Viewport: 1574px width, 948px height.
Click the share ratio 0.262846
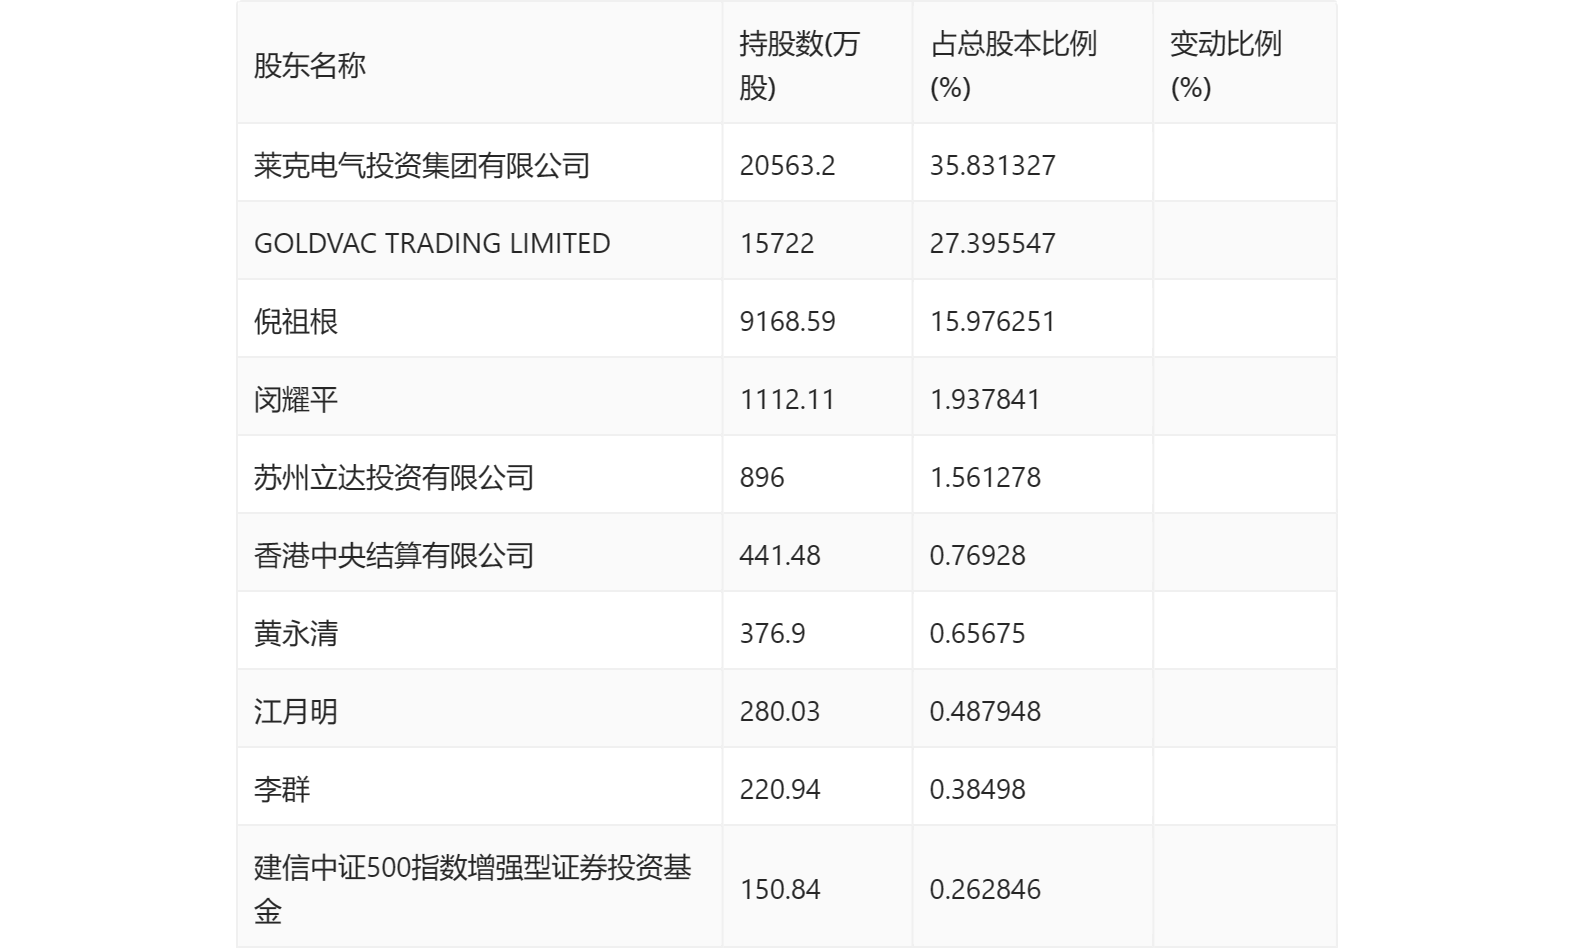point(985,890)
